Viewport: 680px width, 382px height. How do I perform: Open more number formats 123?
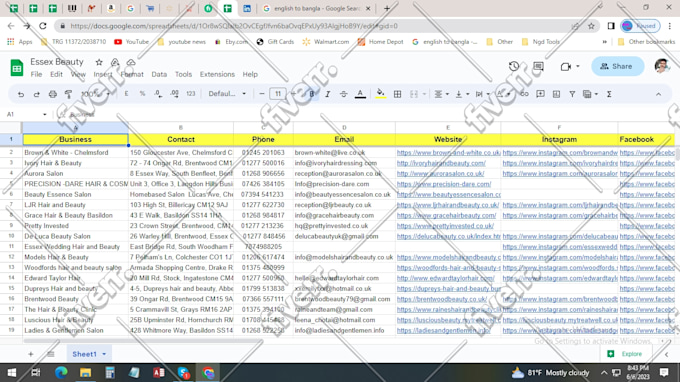click(190, 94)
